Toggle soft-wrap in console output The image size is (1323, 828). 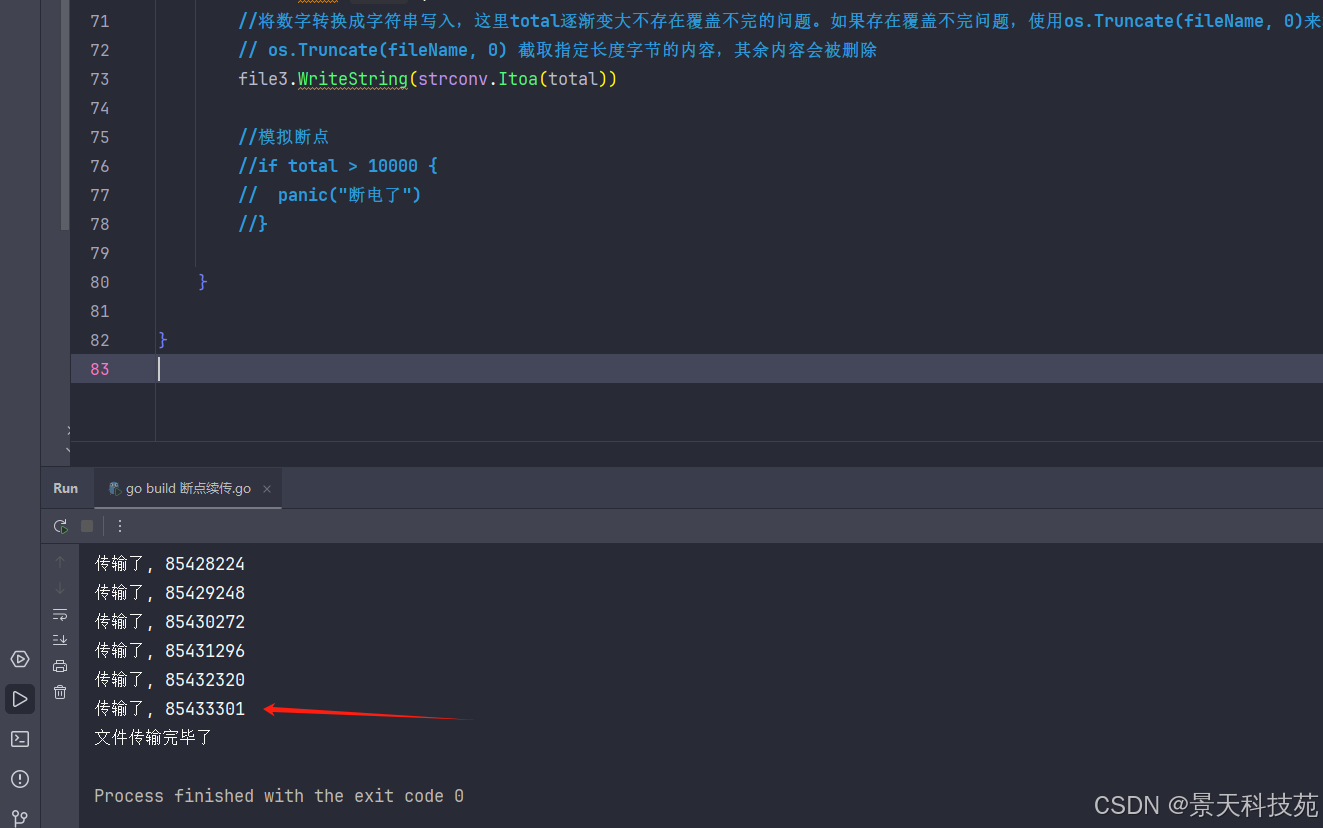pyautogui.click(x=60, y=614)
